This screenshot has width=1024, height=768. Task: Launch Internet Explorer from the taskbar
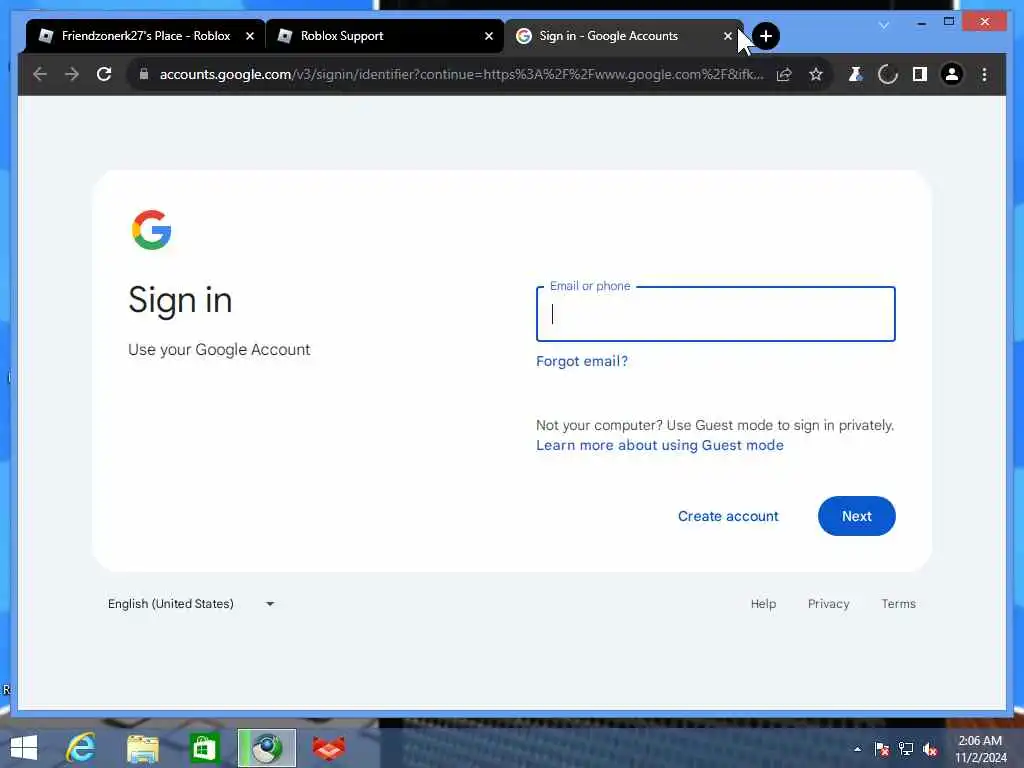click(81, 748)
